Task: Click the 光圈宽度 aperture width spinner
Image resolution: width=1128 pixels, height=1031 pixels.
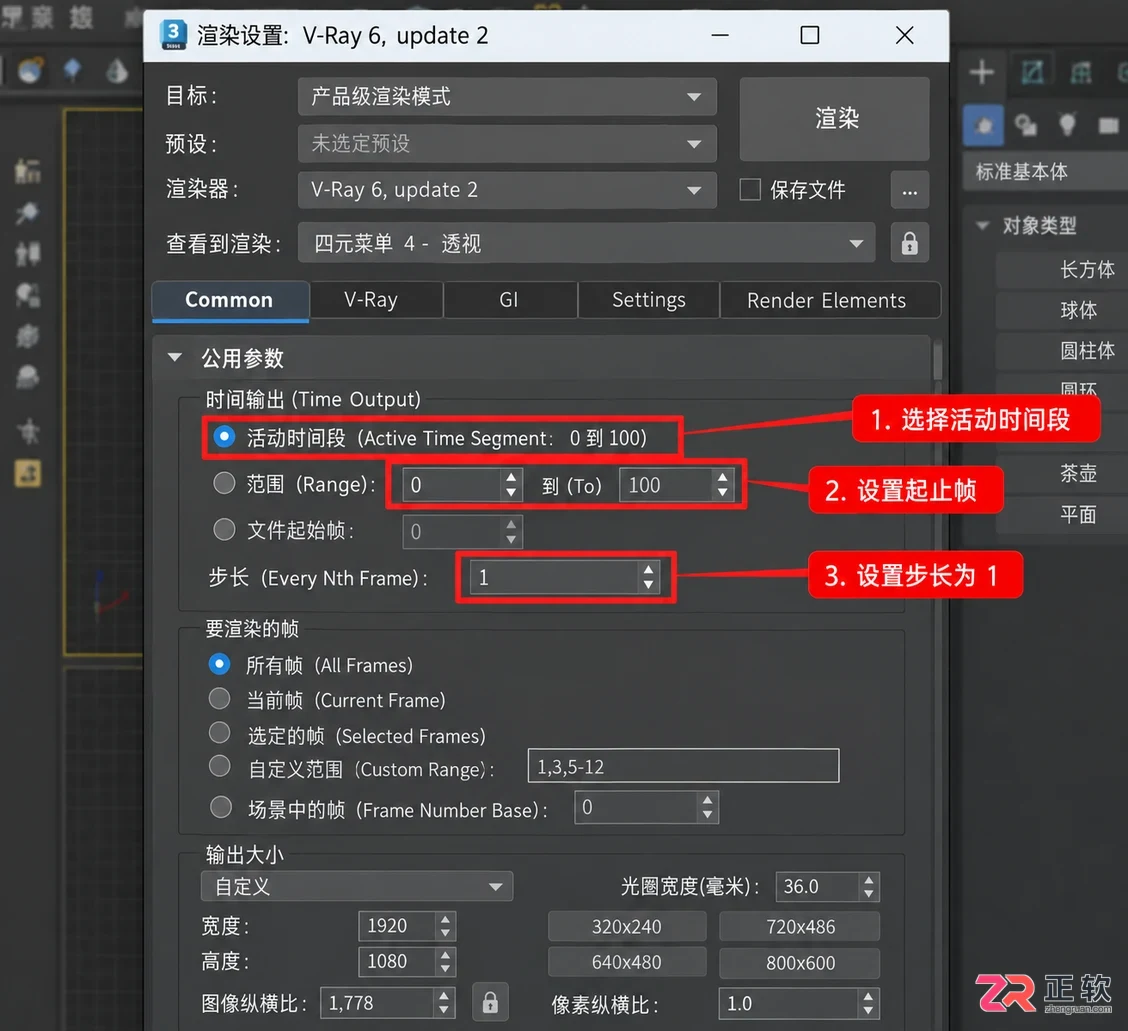Action: (869, 886)
